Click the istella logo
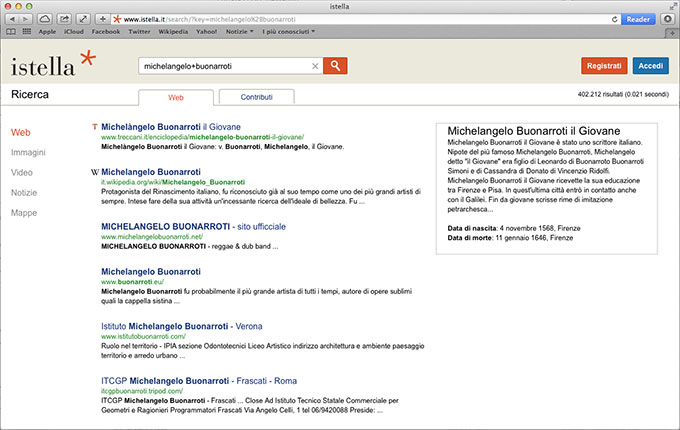 click(x=53, y=64)
